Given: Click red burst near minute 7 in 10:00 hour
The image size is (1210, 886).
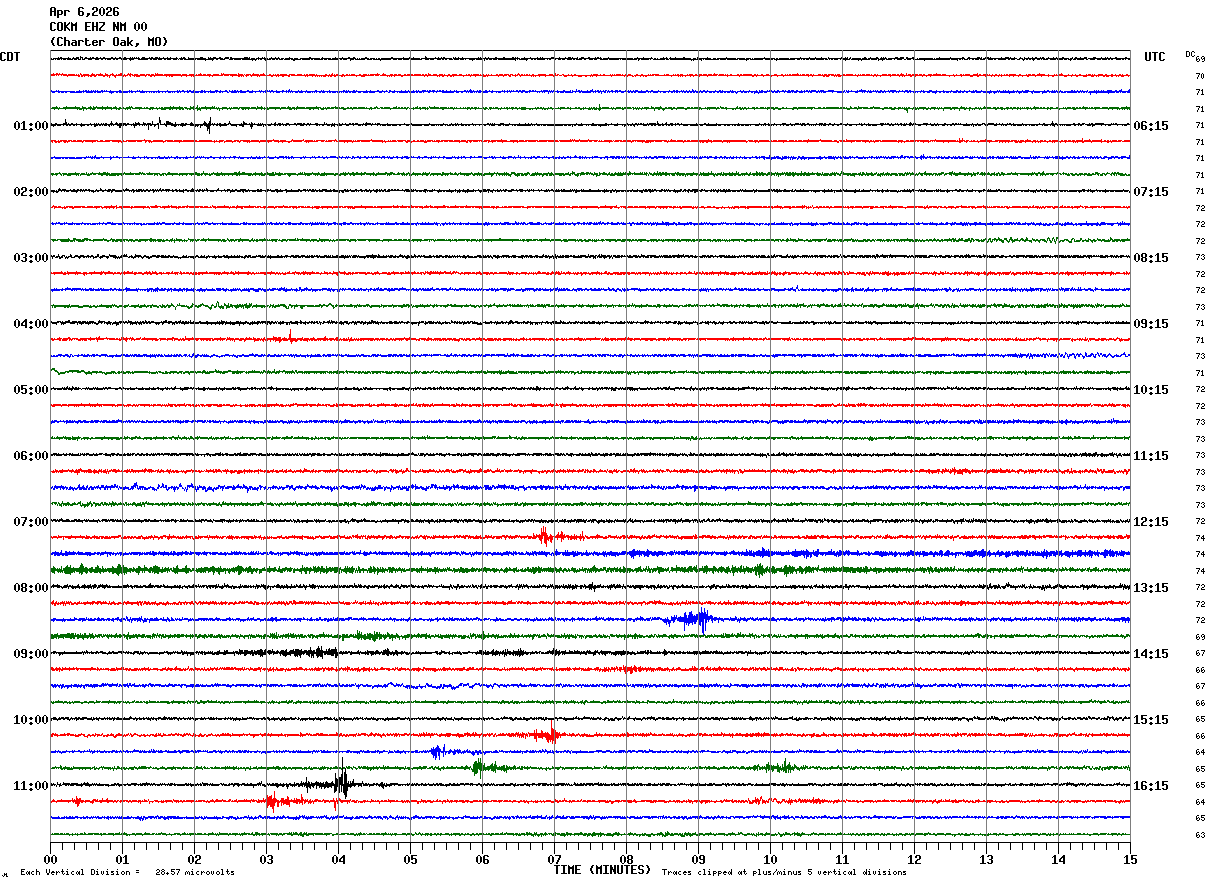Looking at the screenshot, I should click(x=547, y=735).
